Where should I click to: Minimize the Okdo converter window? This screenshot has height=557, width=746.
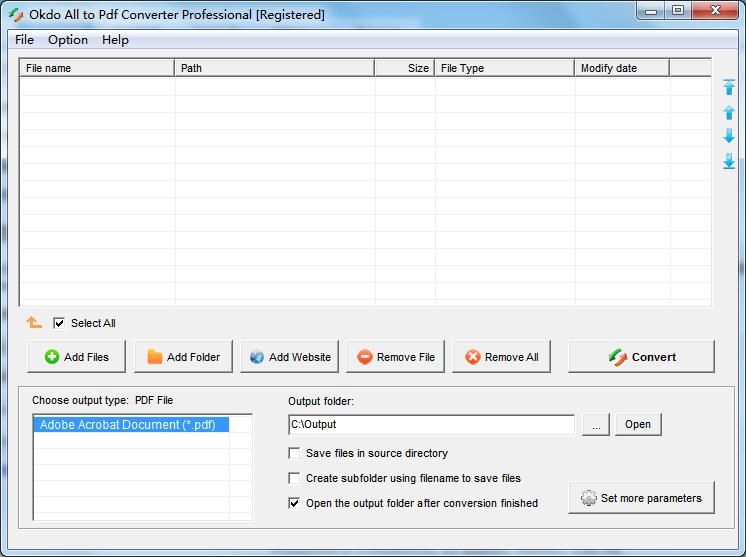[x=651, y=11]
